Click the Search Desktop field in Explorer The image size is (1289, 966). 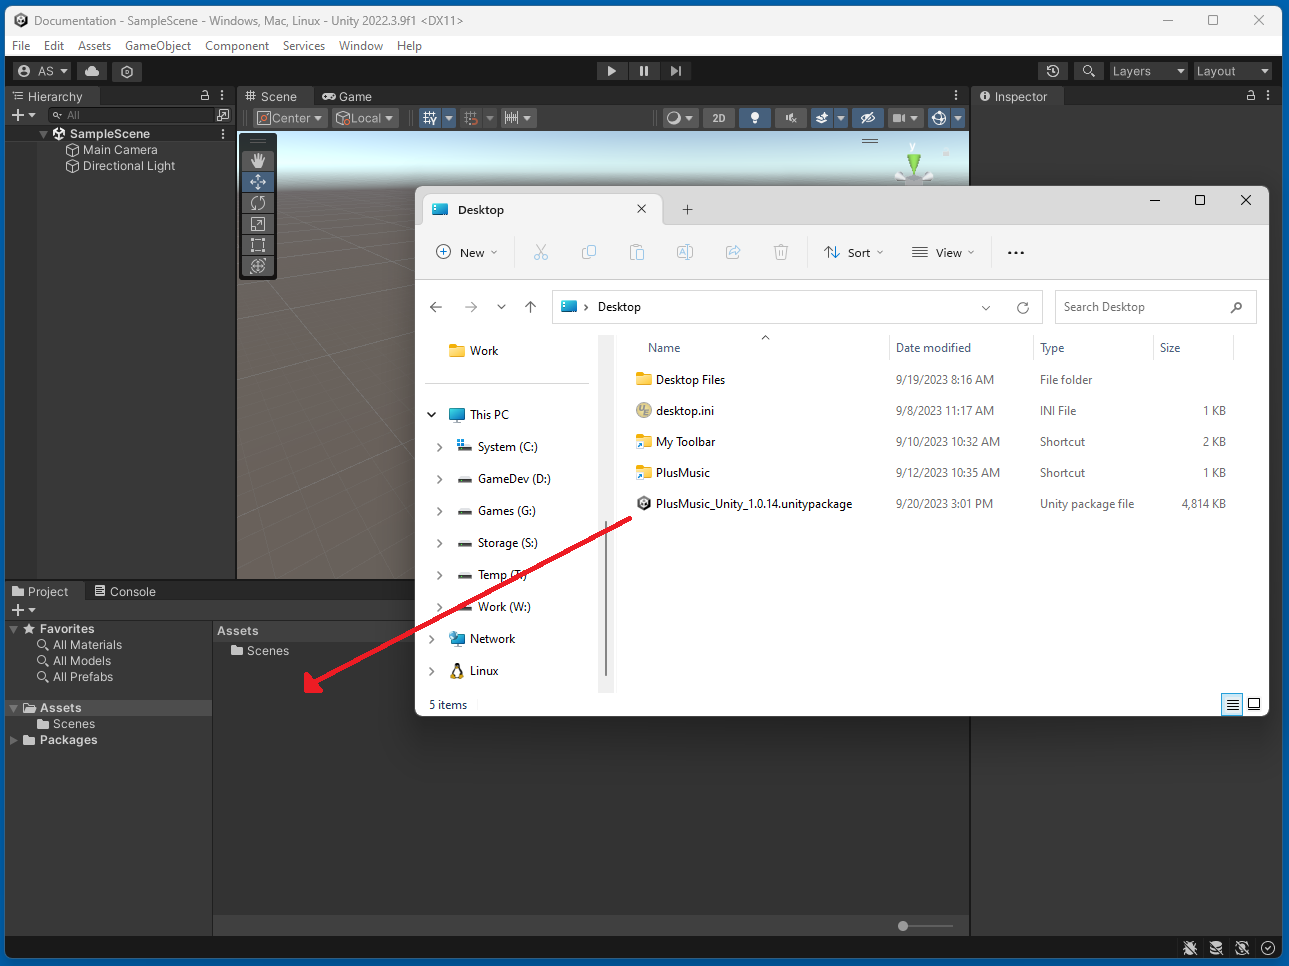(1156, 307)
